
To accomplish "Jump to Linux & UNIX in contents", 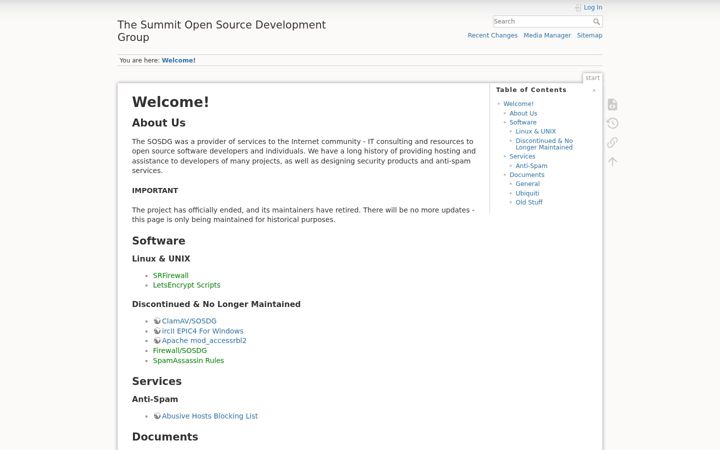I will coord(535,131).
